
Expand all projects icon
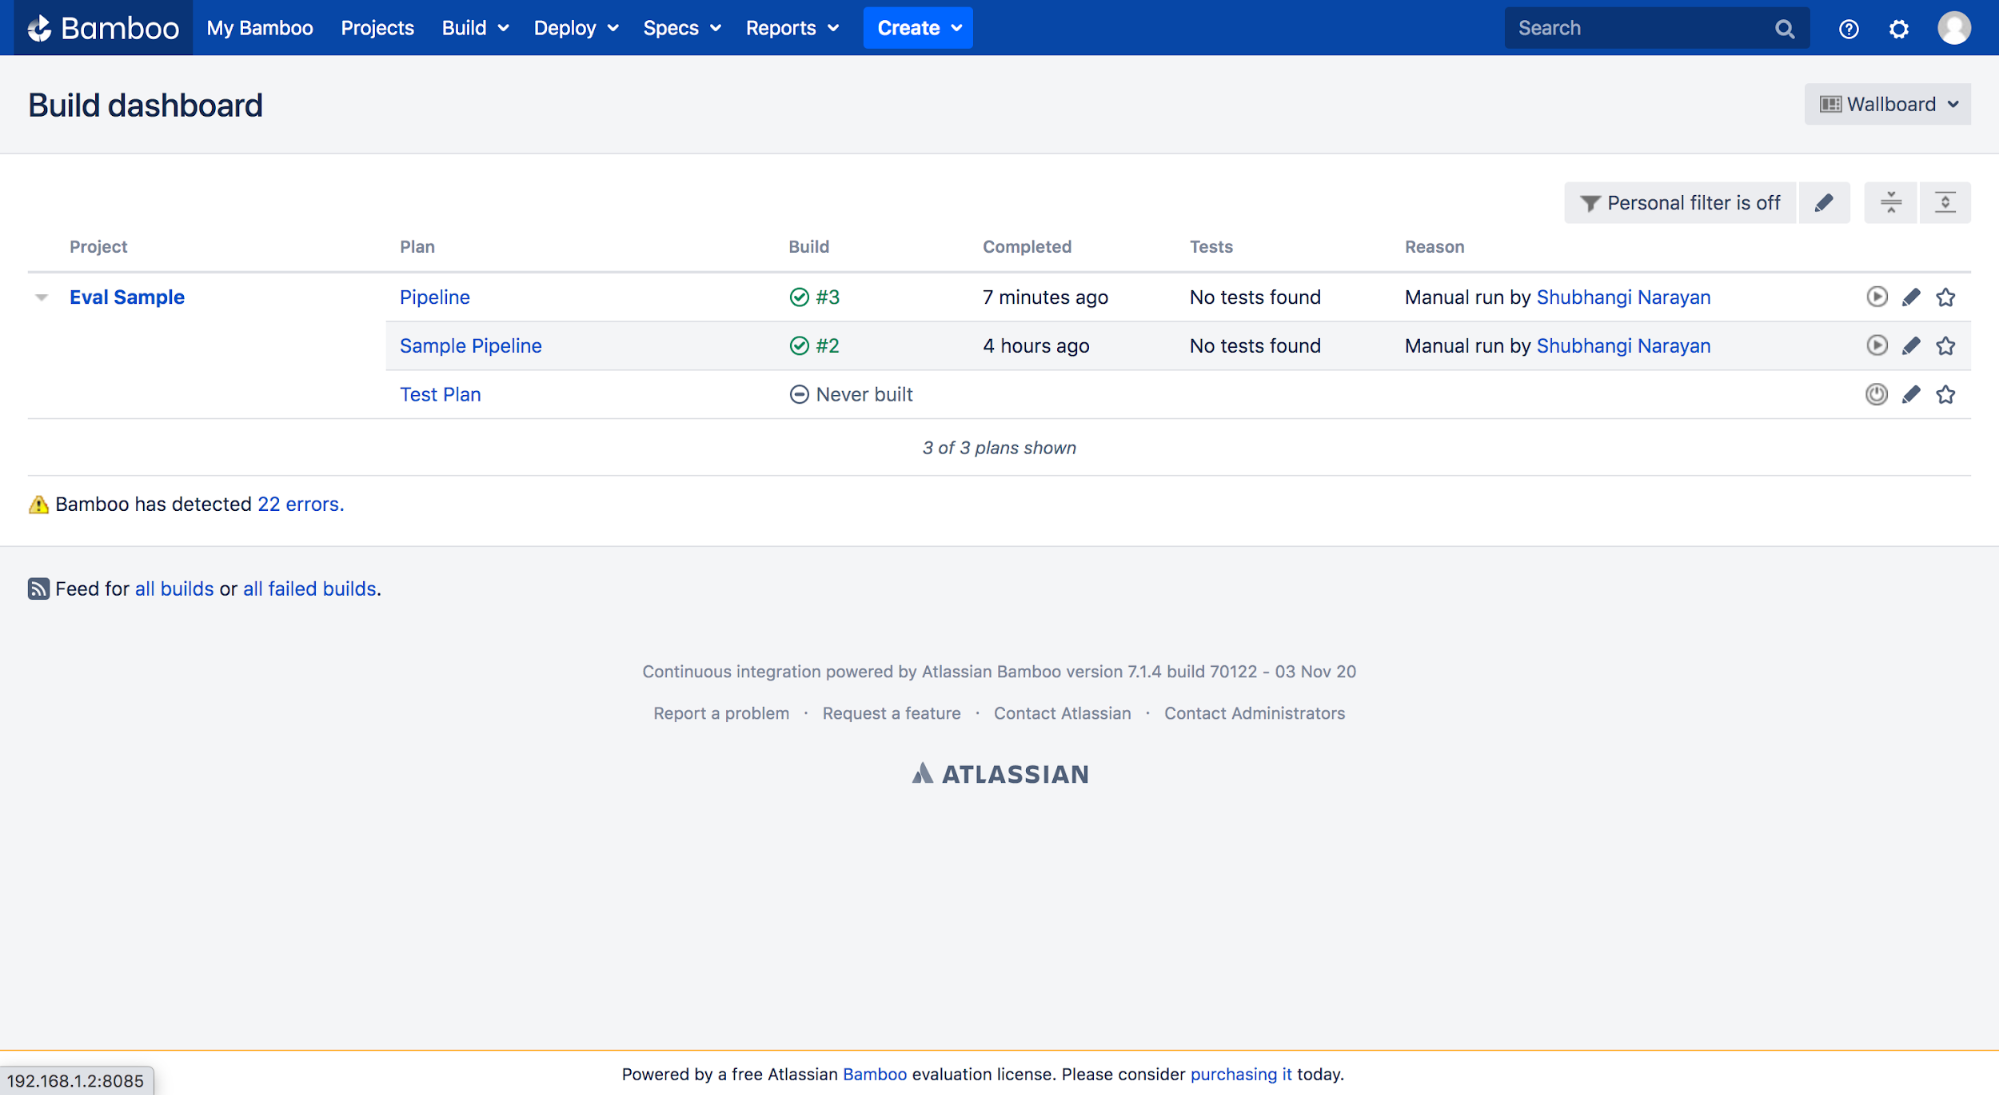(1944, 203)
